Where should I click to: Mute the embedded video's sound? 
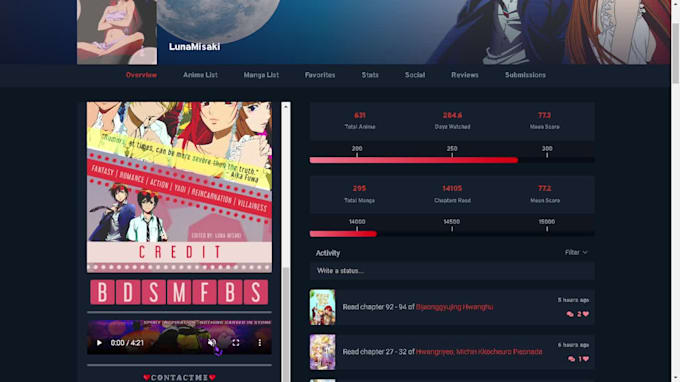tap(212, 343)
